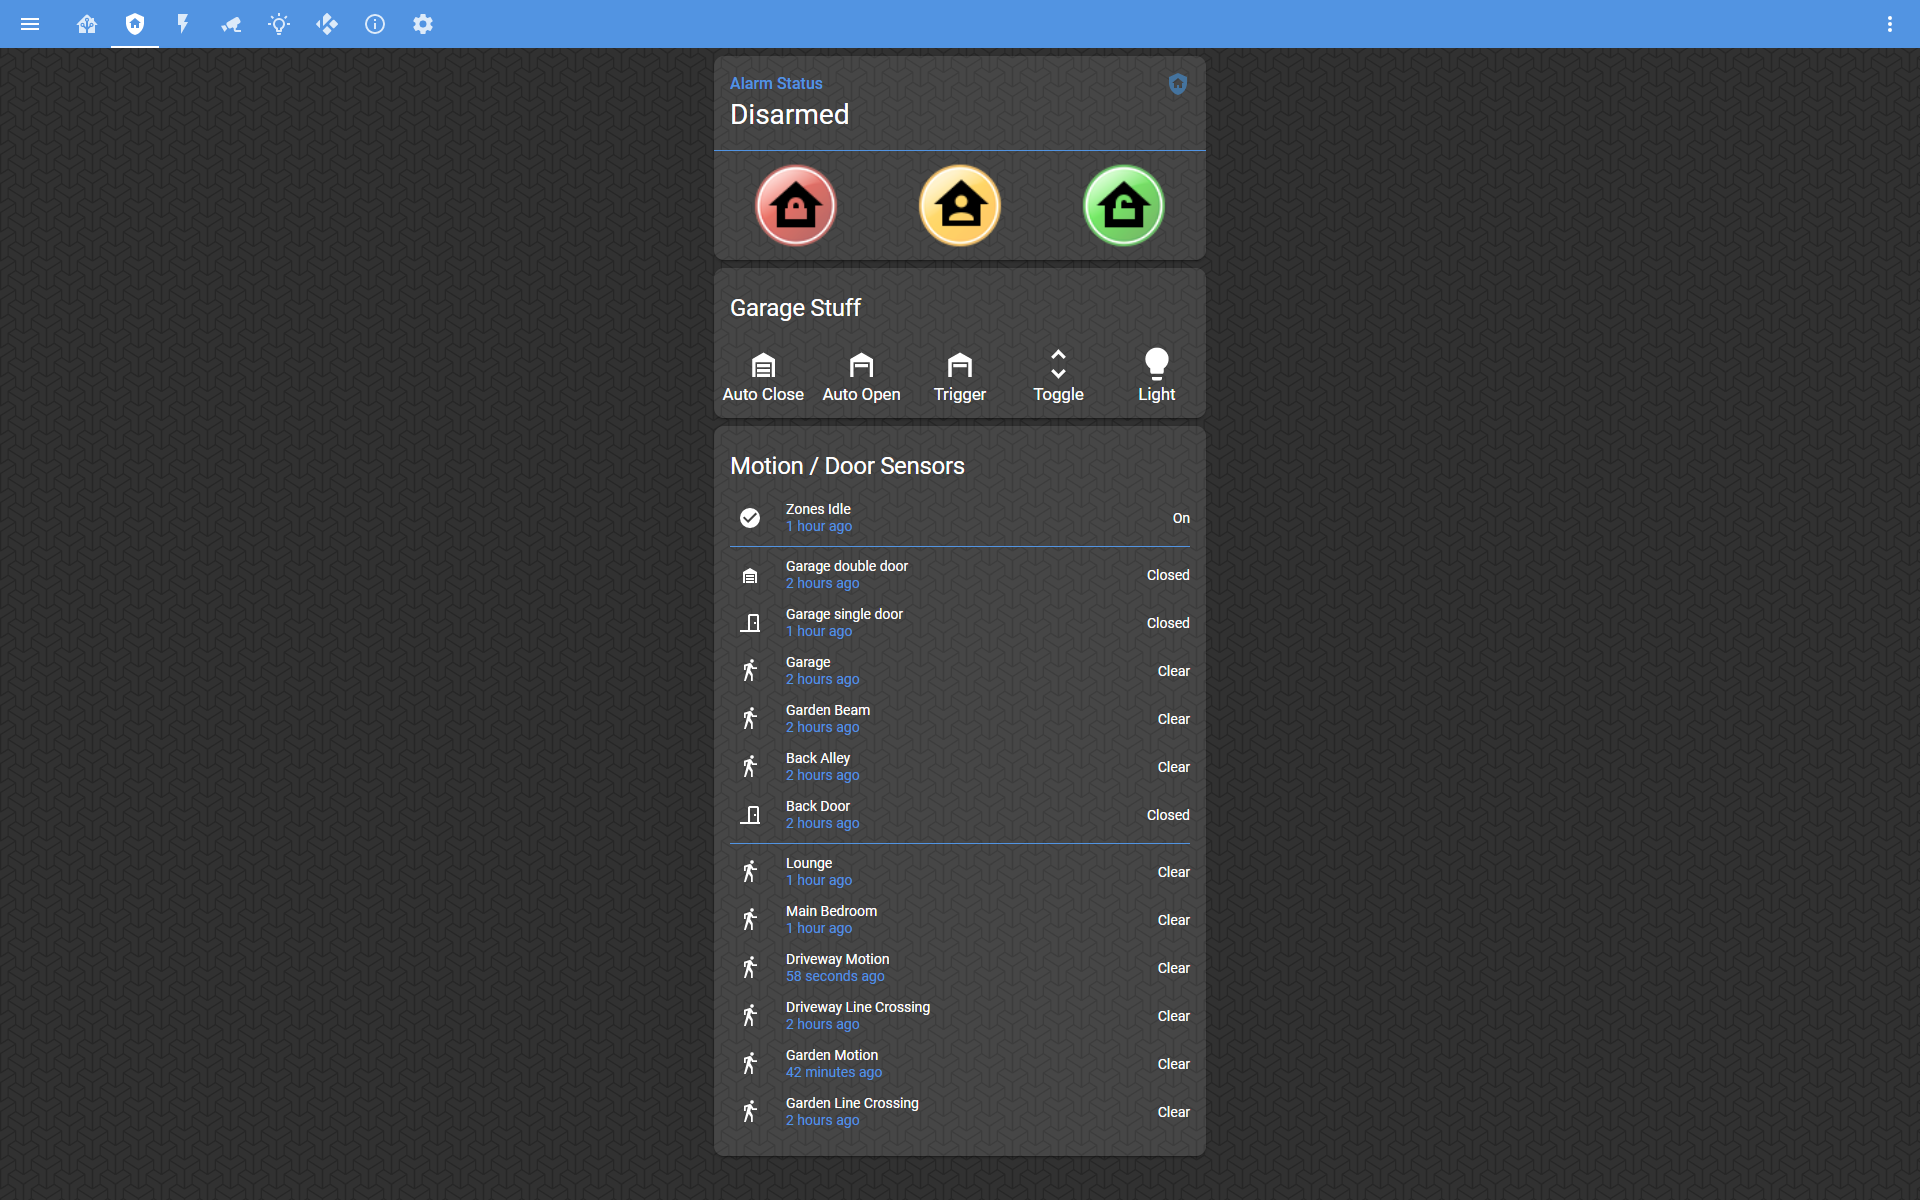The height and width of the screenshot is (1200, 1920).
Task: Open the lightning bolt energy tab
Action: pyautogui.click(x=183, y=24)
